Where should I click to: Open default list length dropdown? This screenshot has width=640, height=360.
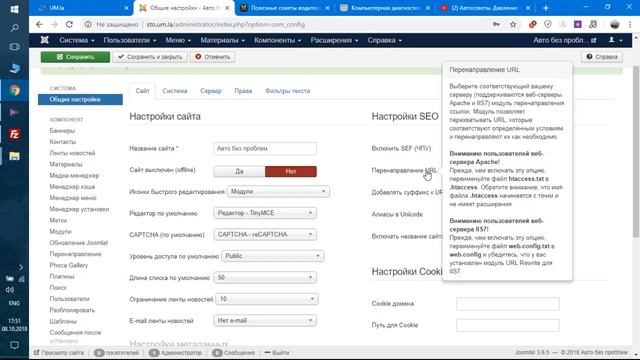coord(264,278)
